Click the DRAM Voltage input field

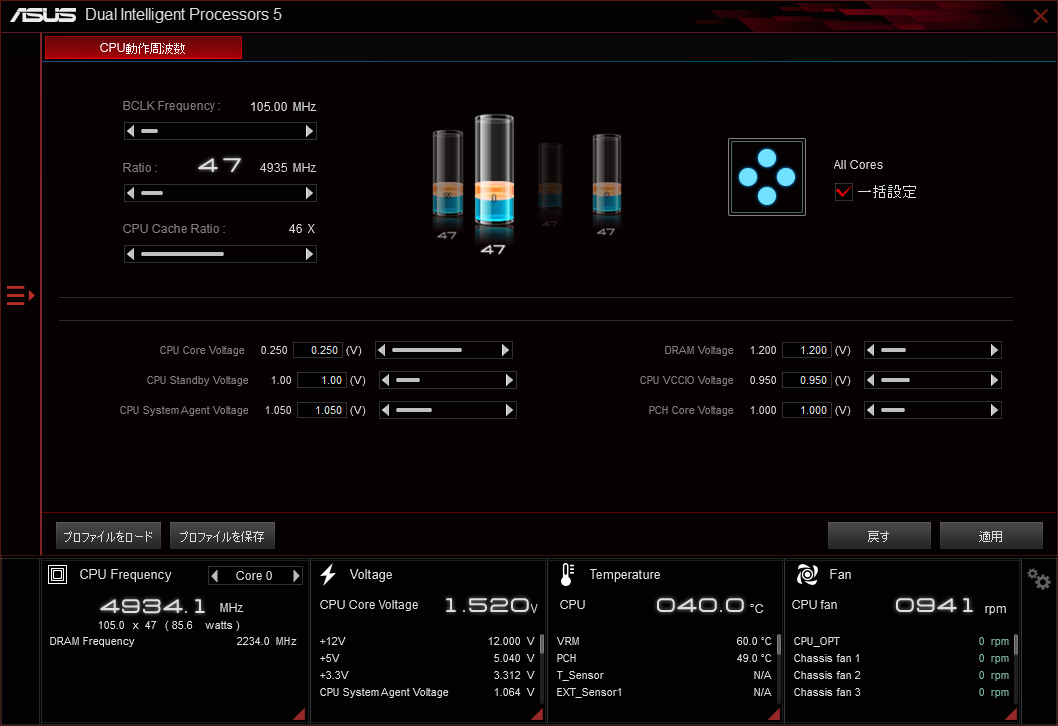[806, 351]
